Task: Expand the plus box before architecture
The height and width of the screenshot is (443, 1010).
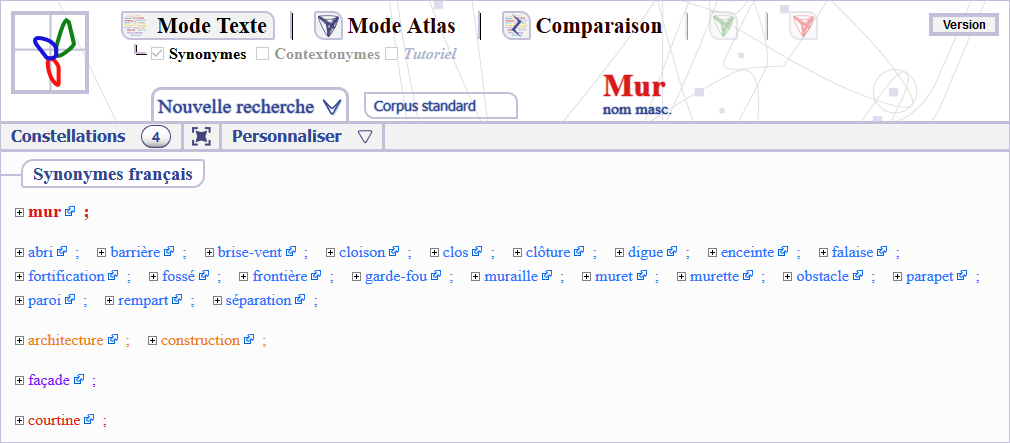Action: (x=20, y=341)
